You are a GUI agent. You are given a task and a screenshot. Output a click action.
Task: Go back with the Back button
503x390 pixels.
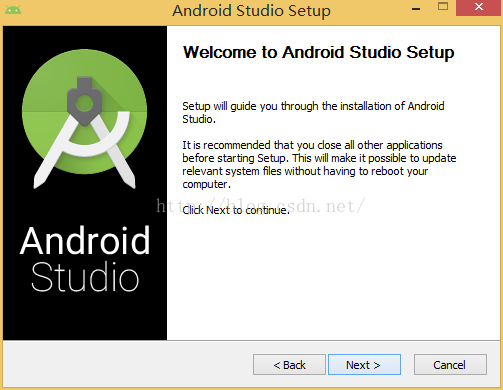[289, 365]
